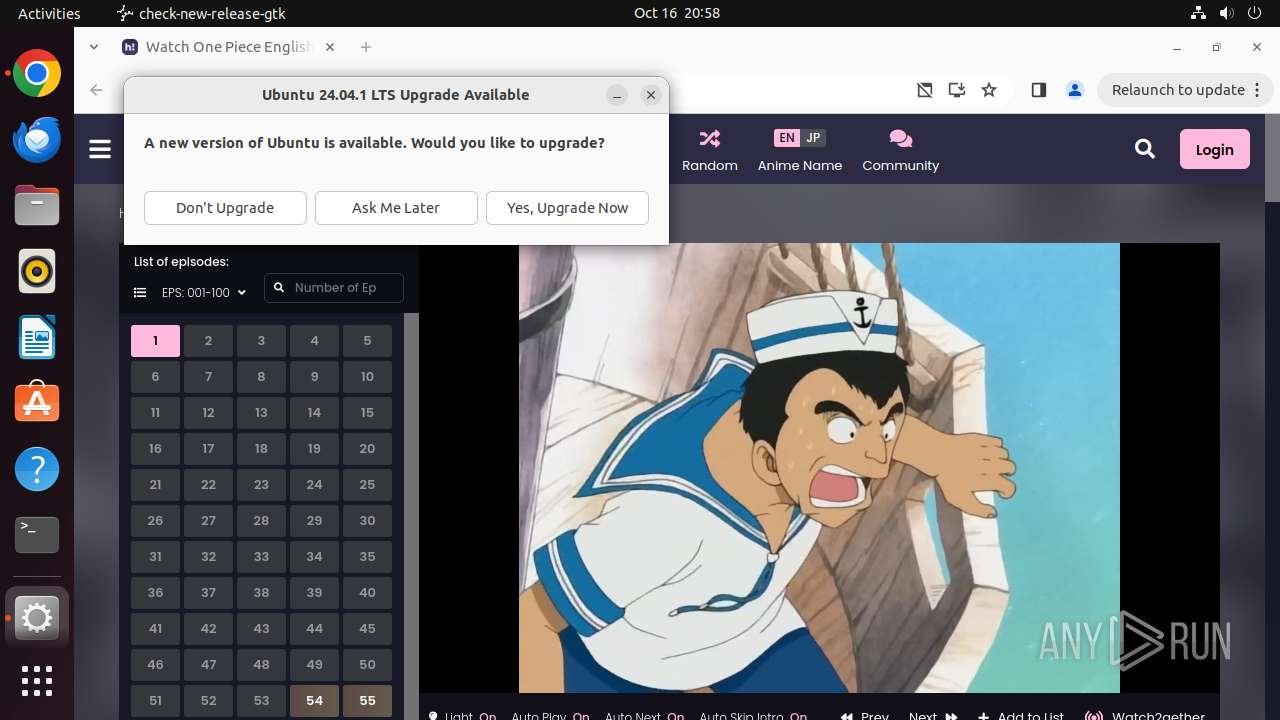This screenshot has height=720, width=1280.
Task: Open the clock and calendar menu
Action: tap(677, 13)
